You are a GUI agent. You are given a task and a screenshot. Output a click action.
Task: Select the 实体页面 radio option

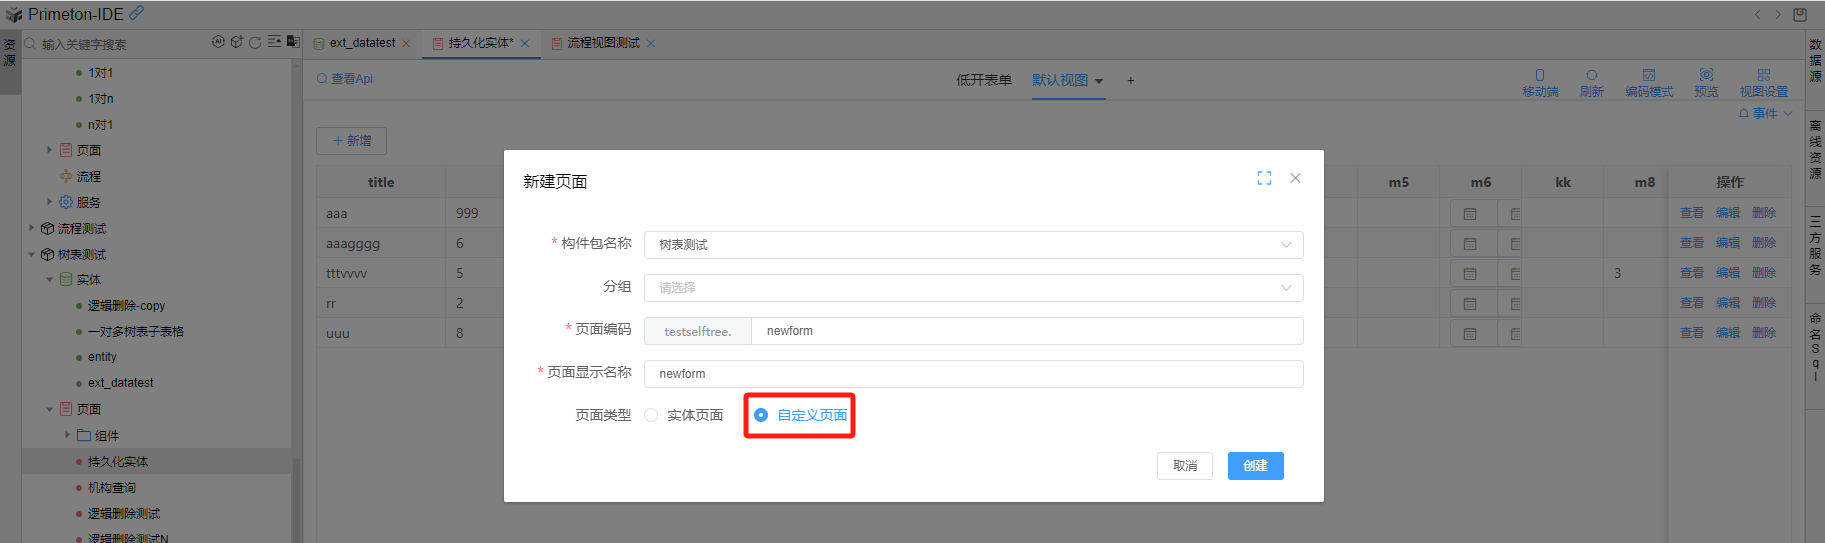[x=652, y=415]
